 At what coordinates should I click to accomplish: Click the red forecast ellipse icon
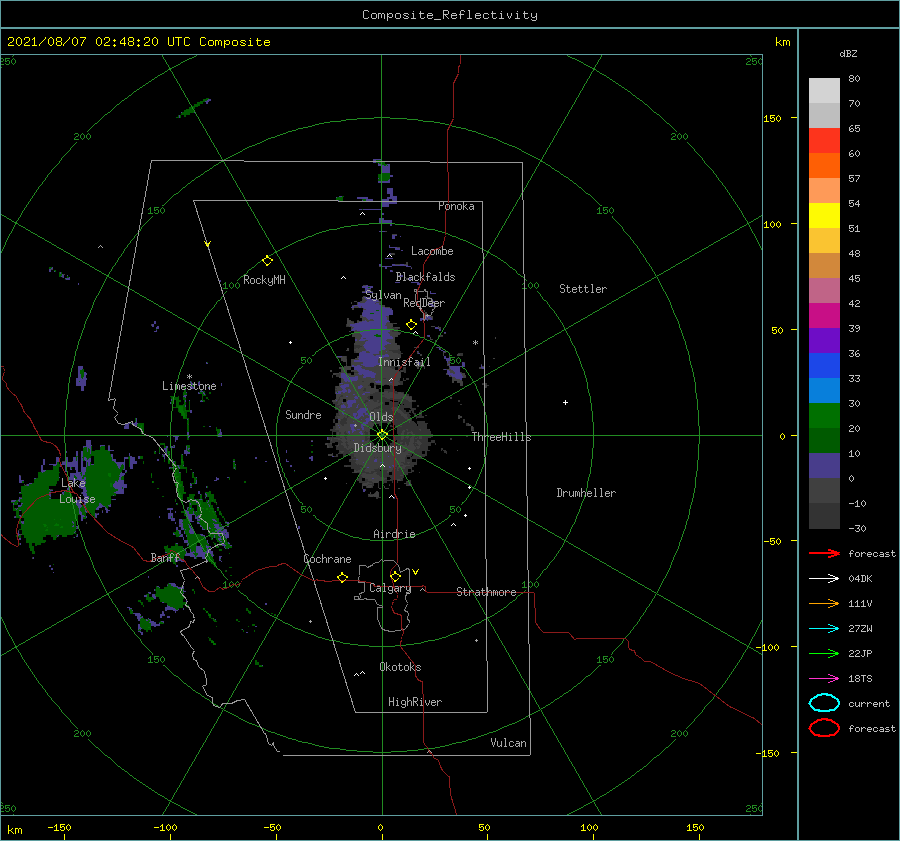(824, 728)
